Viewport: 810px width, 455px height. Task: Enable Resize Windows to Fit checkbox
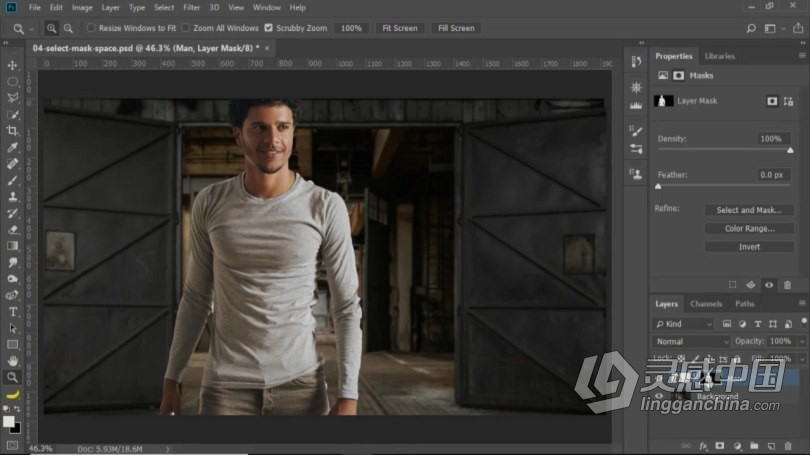[91, 28]
